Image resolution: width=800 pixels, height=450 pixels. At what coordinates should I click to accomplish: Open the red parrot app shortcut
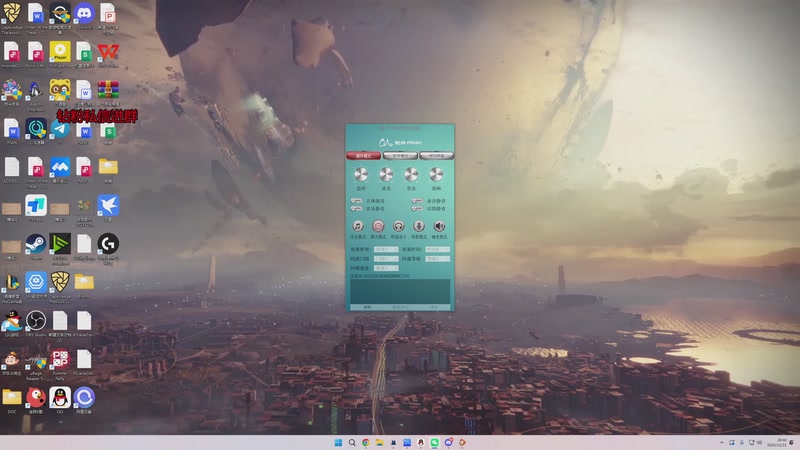point(36,399)
